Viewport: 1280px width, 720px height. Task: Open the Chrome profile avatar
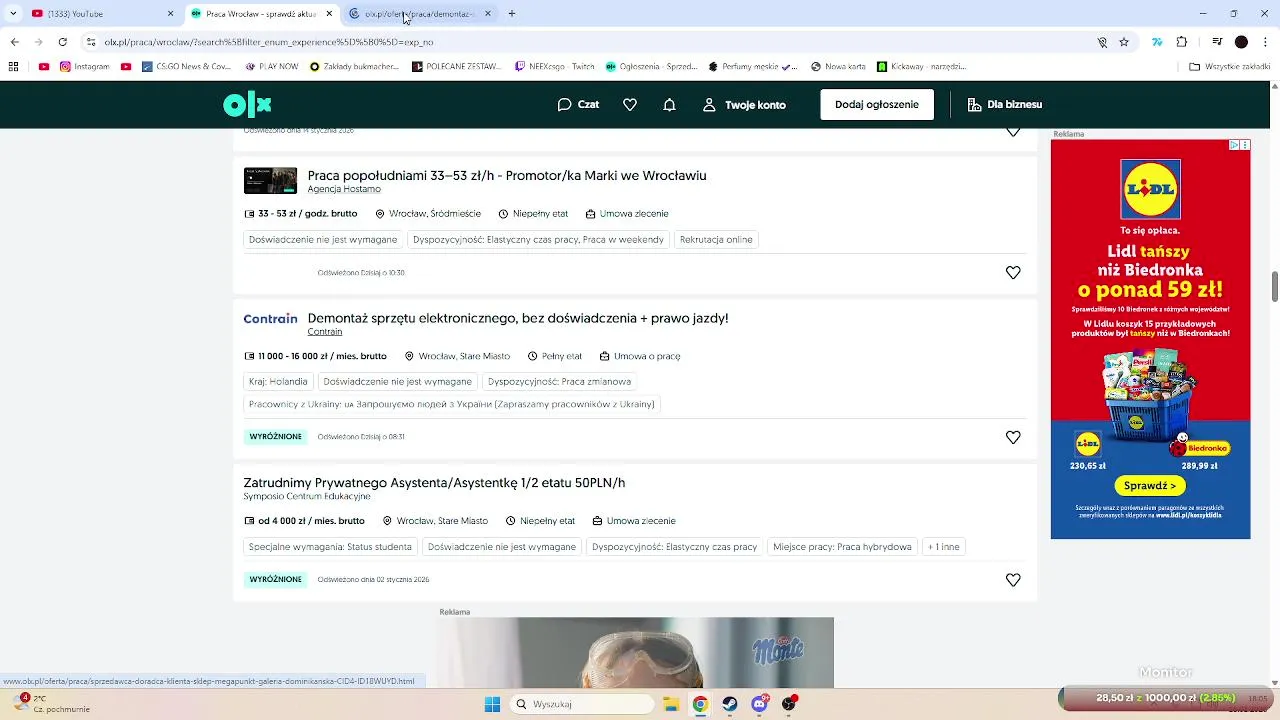(1241, 42)
